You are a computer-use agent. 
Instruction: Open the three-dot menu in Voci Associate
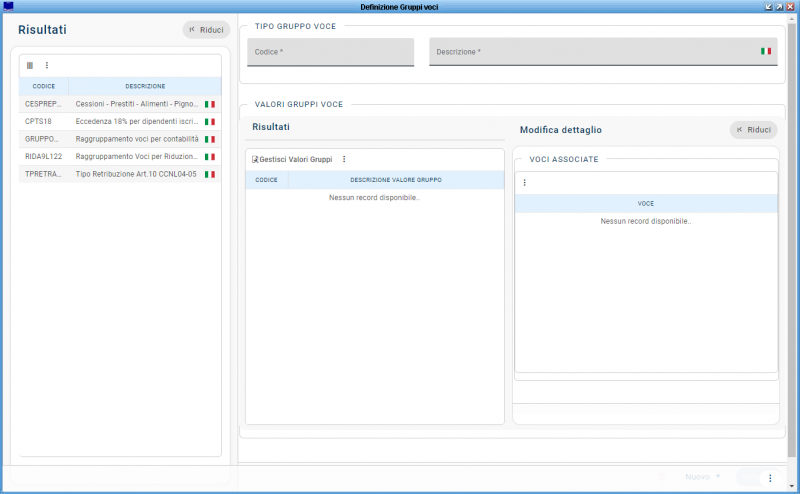524,183
